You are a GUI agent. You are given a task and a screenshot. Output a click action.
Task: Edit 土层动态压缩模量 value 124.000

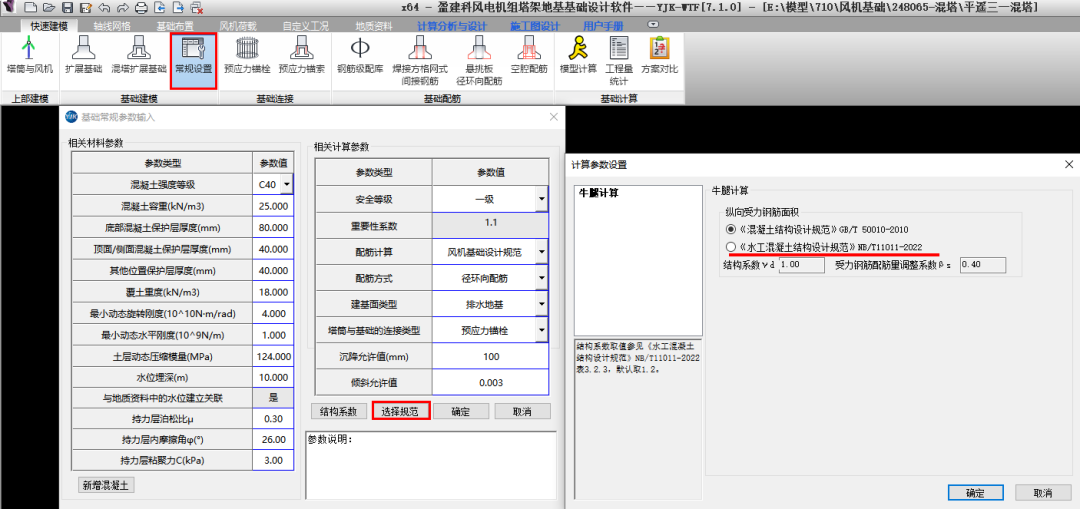273,355
